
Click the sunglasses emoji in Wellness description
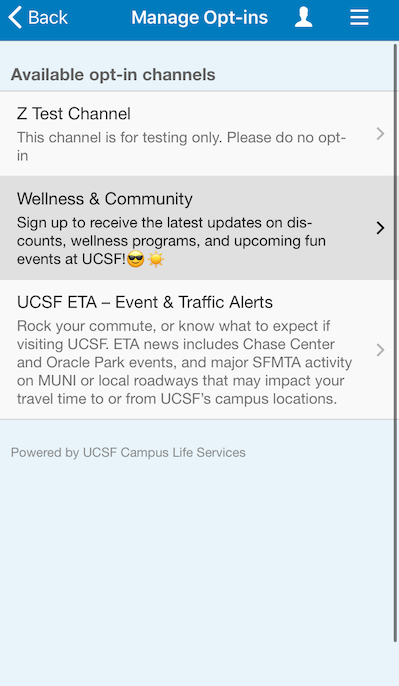coord(136,260)
